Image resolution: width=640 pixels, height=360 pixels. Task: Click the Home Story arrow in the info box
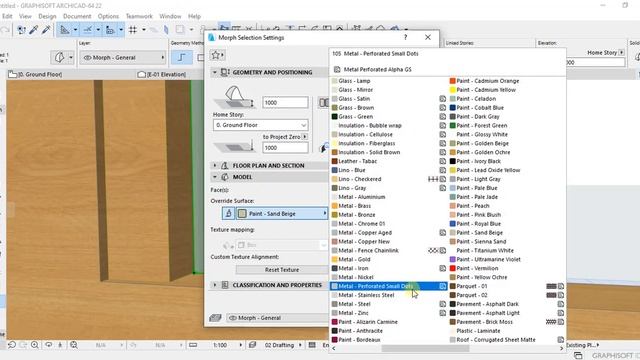621,52
